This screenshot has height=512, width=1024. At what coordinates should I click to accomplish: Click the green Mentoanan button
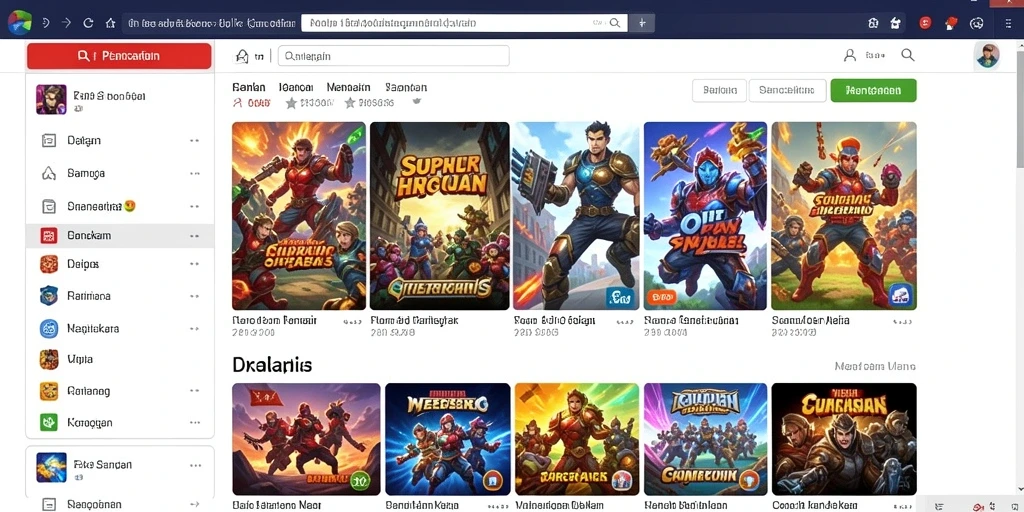tap(873, 91)
